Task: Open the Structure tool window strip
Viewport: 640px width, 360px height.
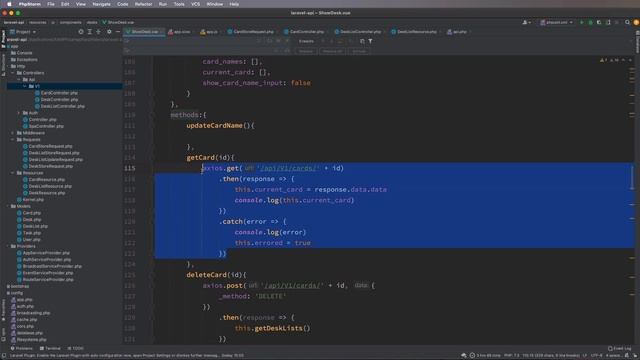Action: (3, 64)
